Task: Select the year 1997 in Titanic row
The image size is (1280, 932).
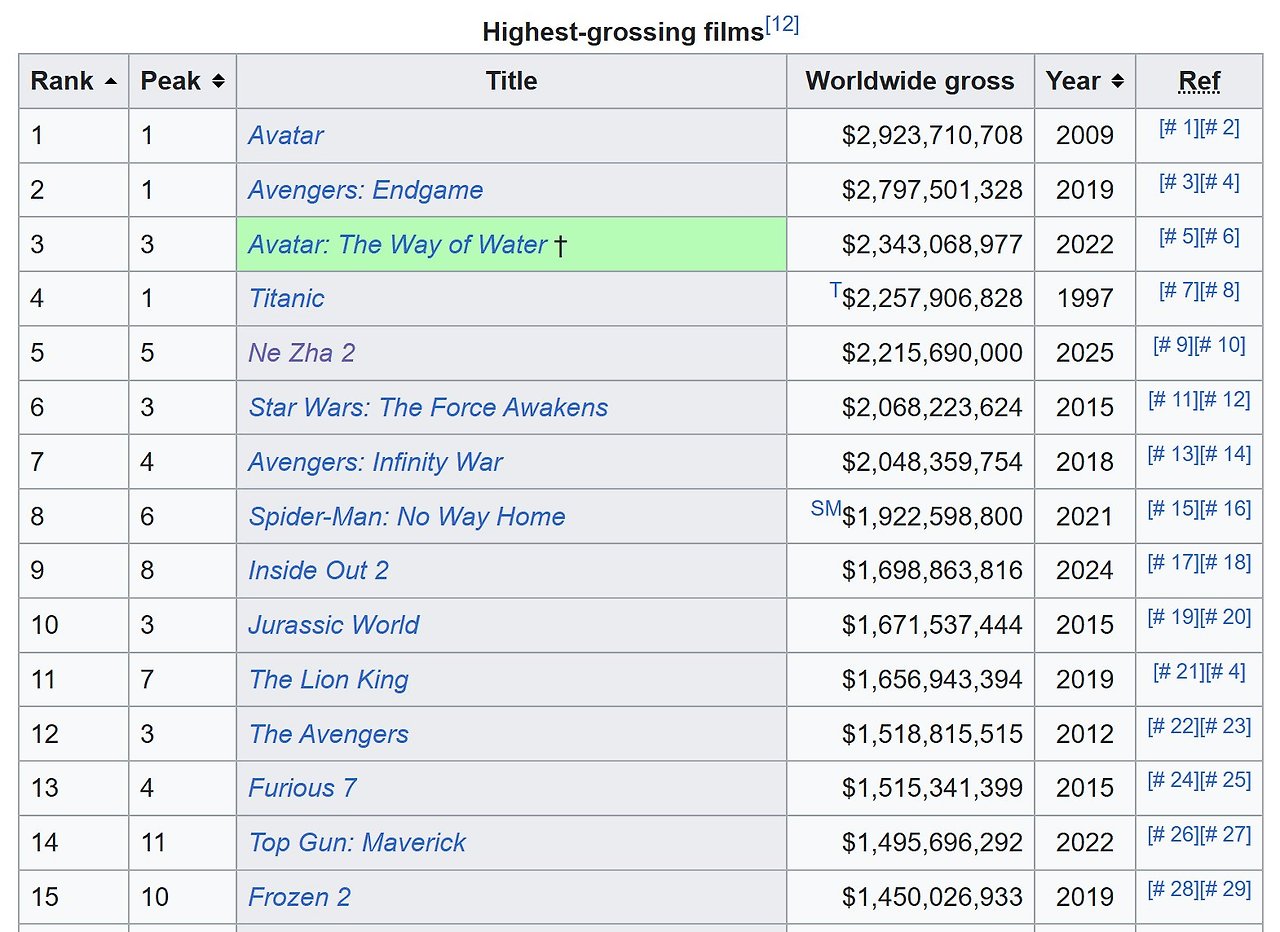Action: [x=1085, y=298]
